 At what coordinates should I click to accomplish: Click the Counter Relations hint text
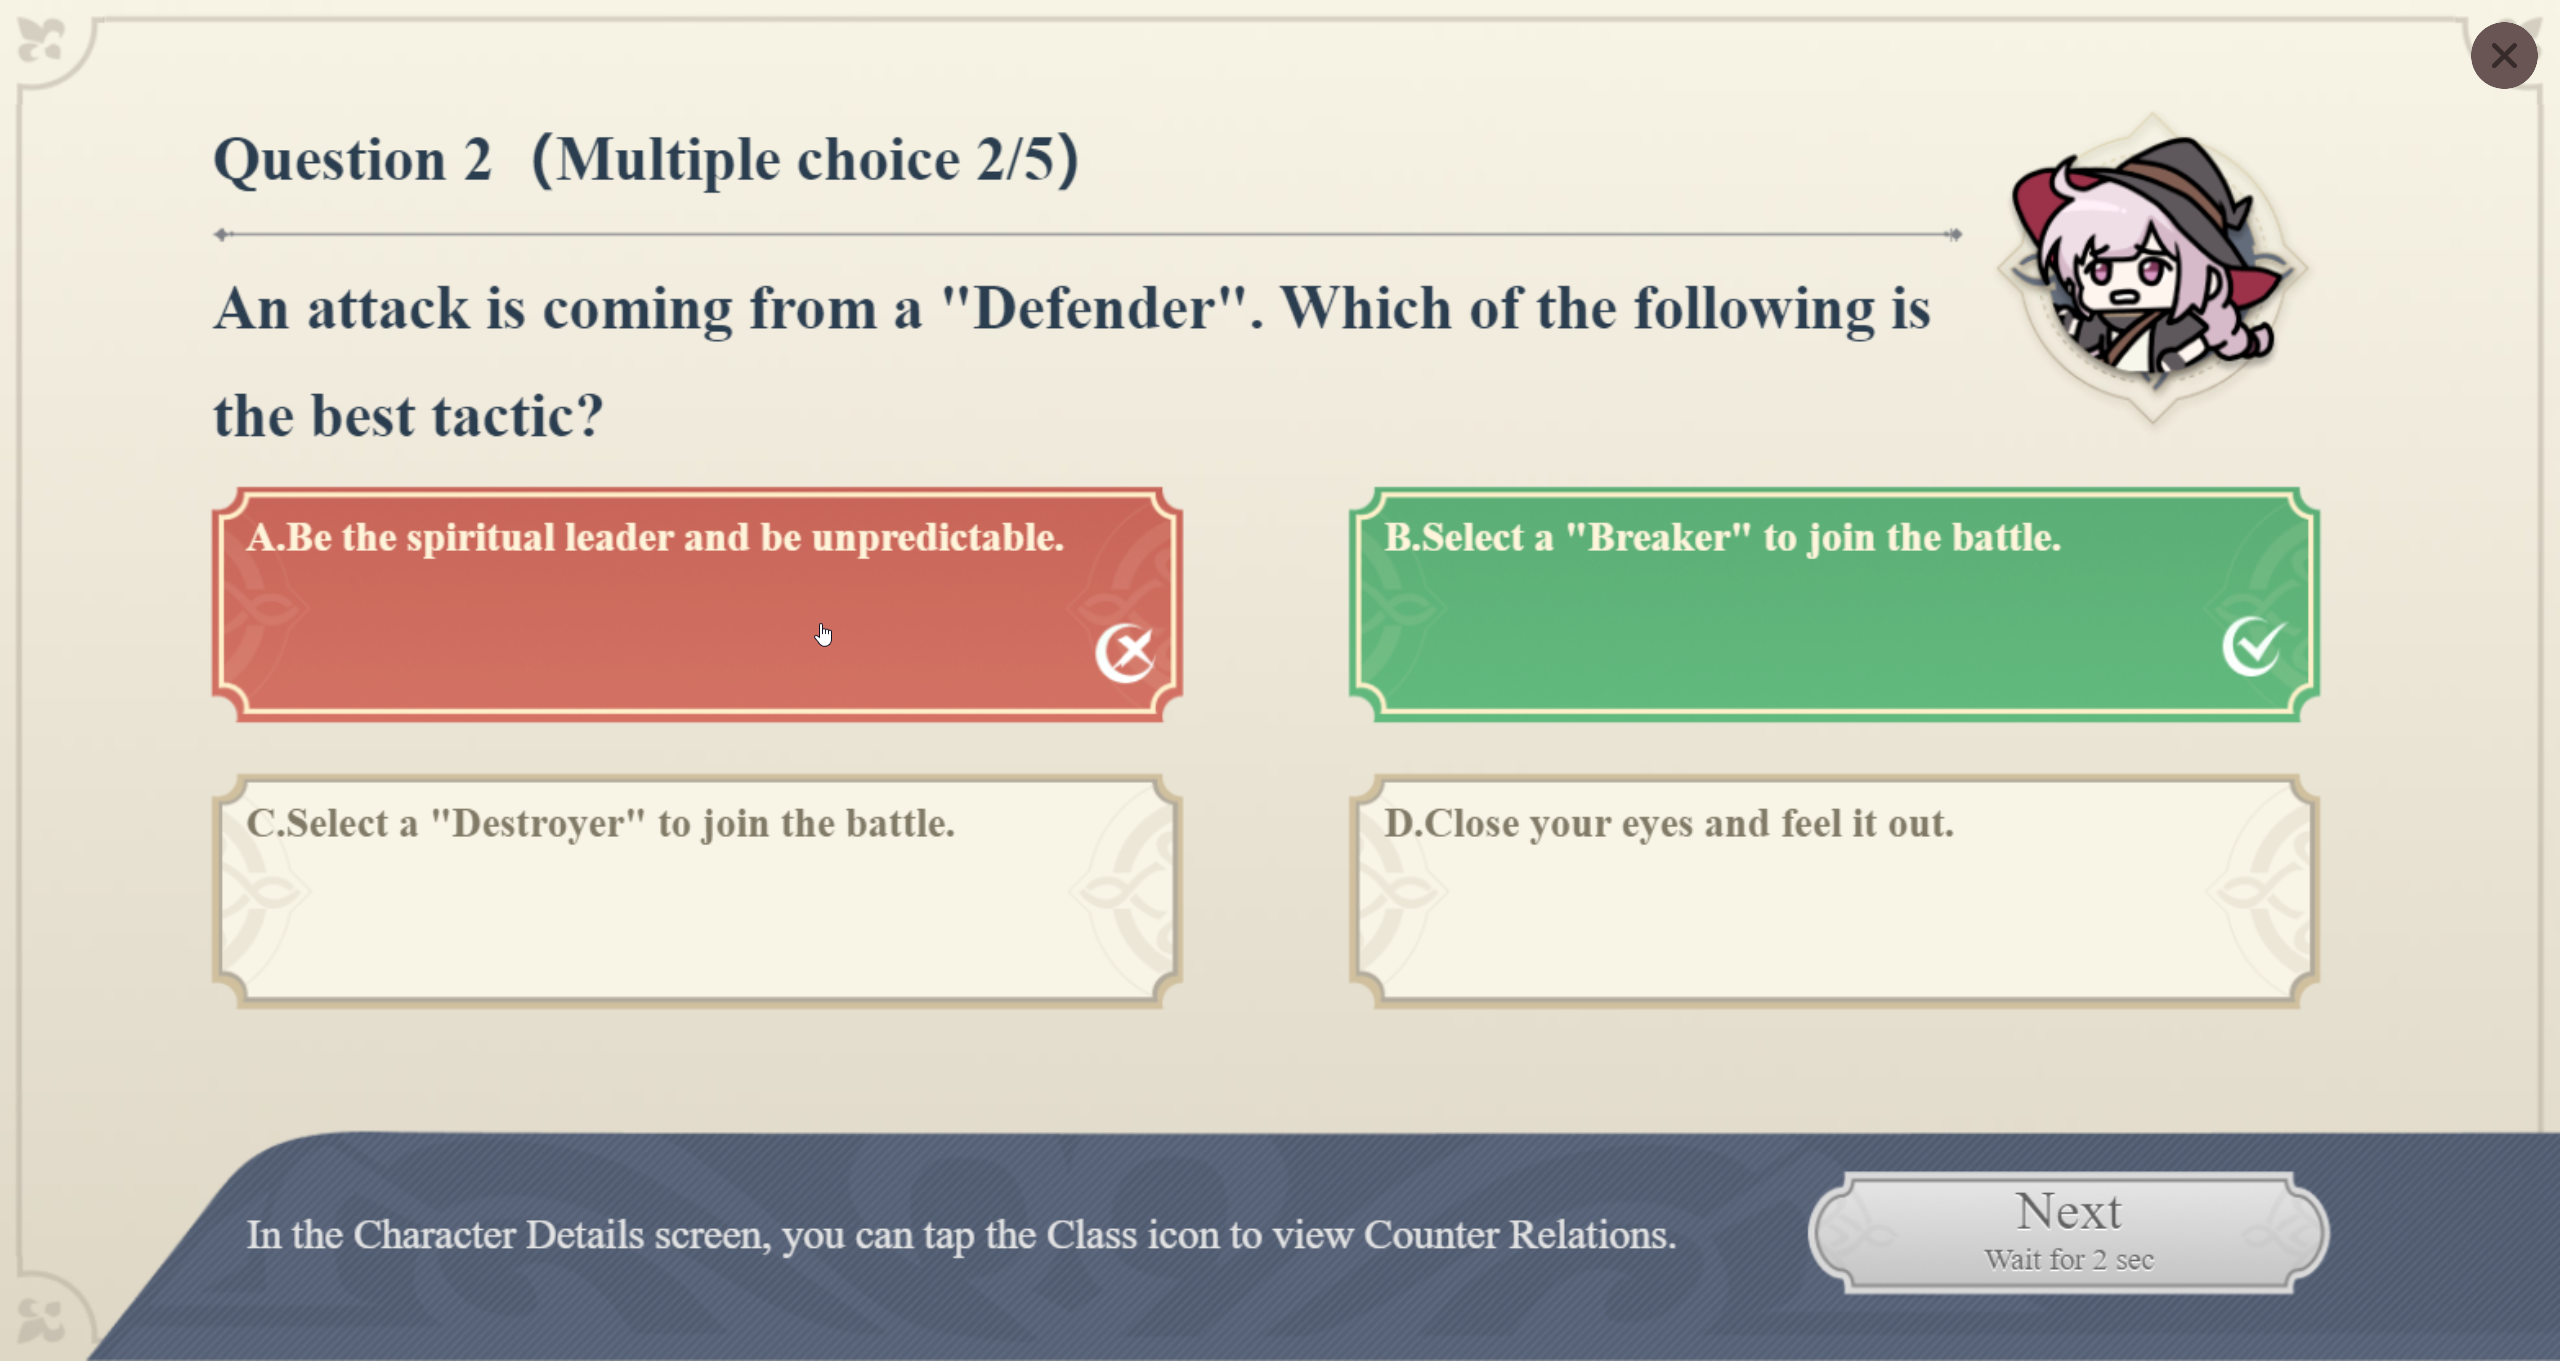point(960,1235)
